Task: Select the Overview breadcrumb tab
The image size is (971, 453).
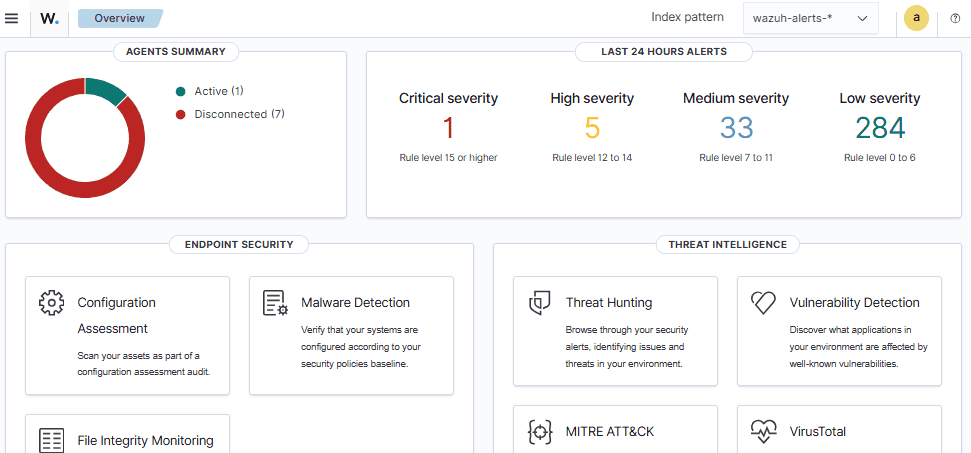Action: pos(119,18)
